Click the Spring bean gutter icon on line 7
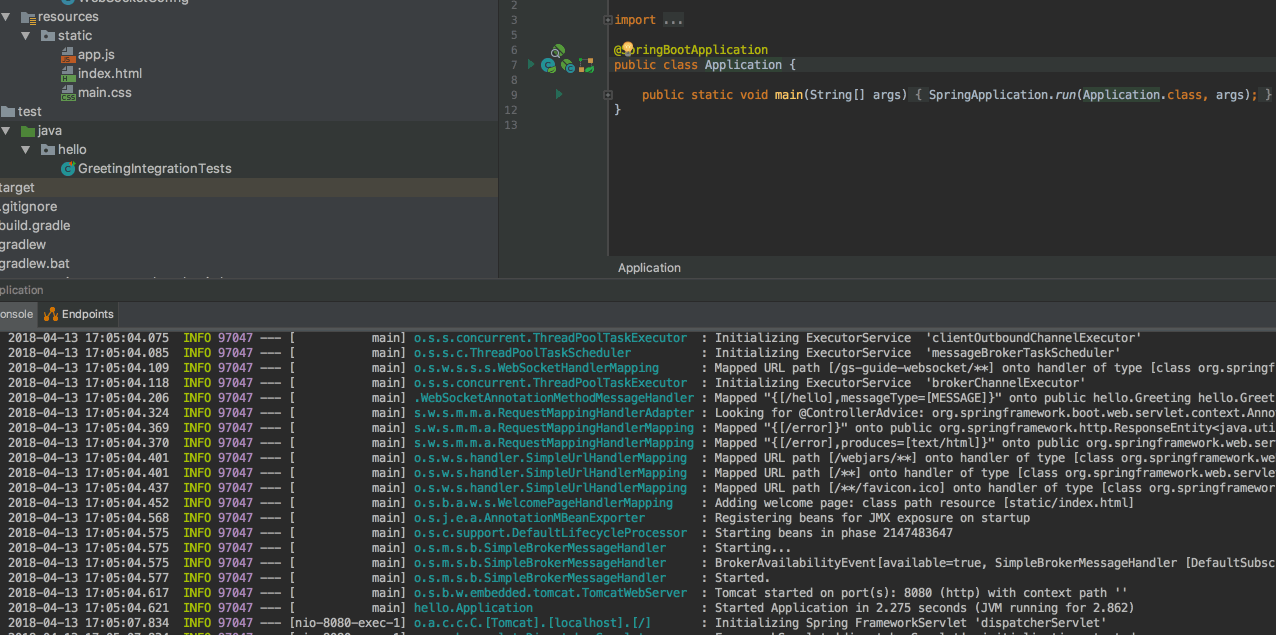This screenshot has height=635, width=1276. (x=548, y=65)
